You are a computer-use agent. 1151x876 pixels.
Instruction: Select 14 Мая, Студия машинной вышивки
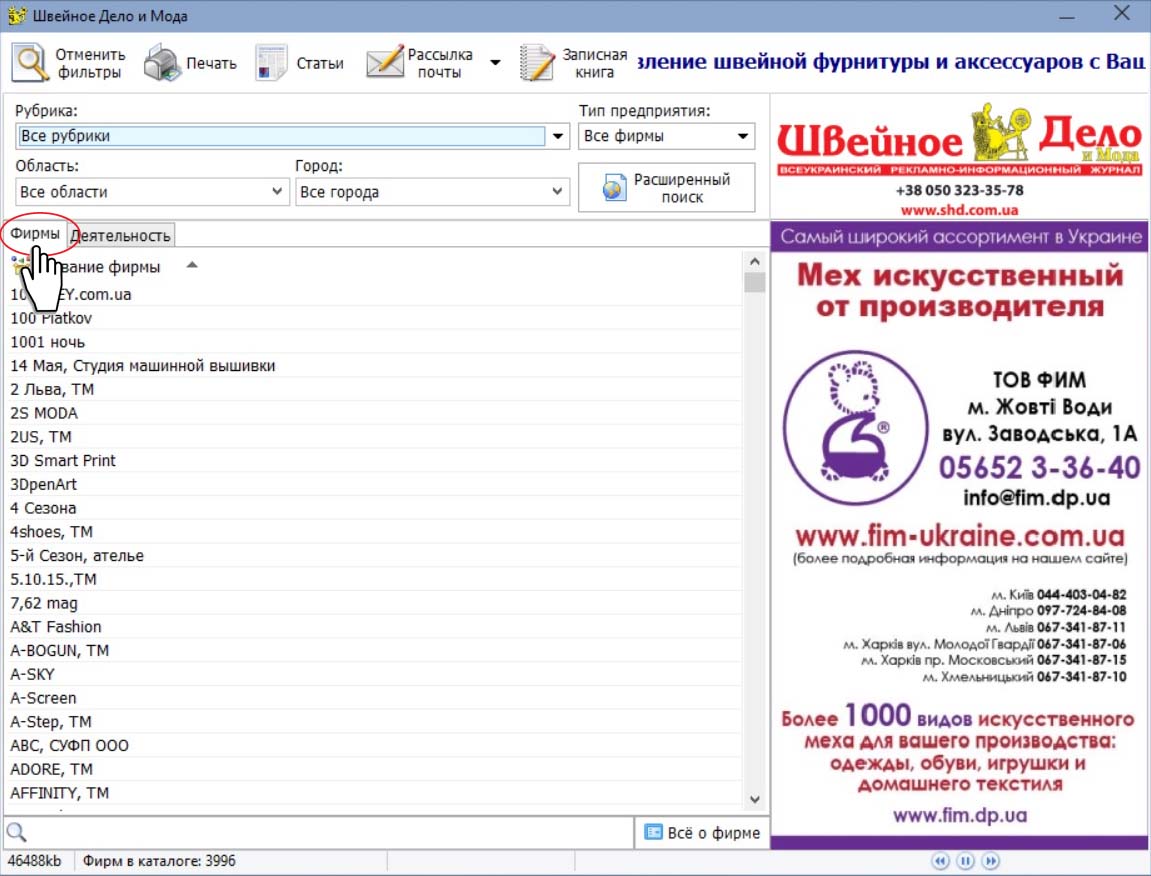coord(374,366)
